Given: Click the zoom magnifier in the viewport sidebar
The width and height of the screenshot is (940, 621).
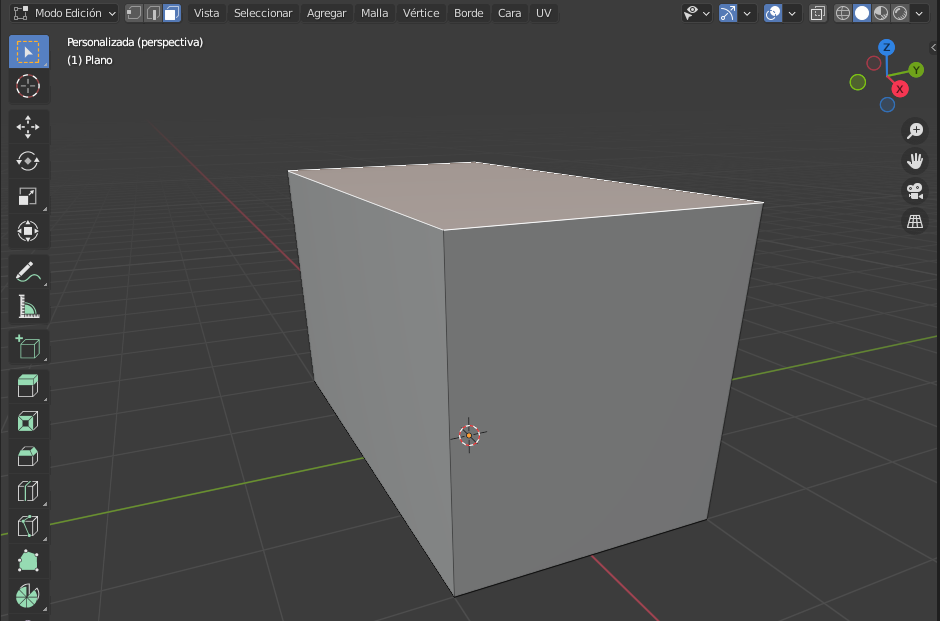Looking at the screenshot, I should pos(915,130).
